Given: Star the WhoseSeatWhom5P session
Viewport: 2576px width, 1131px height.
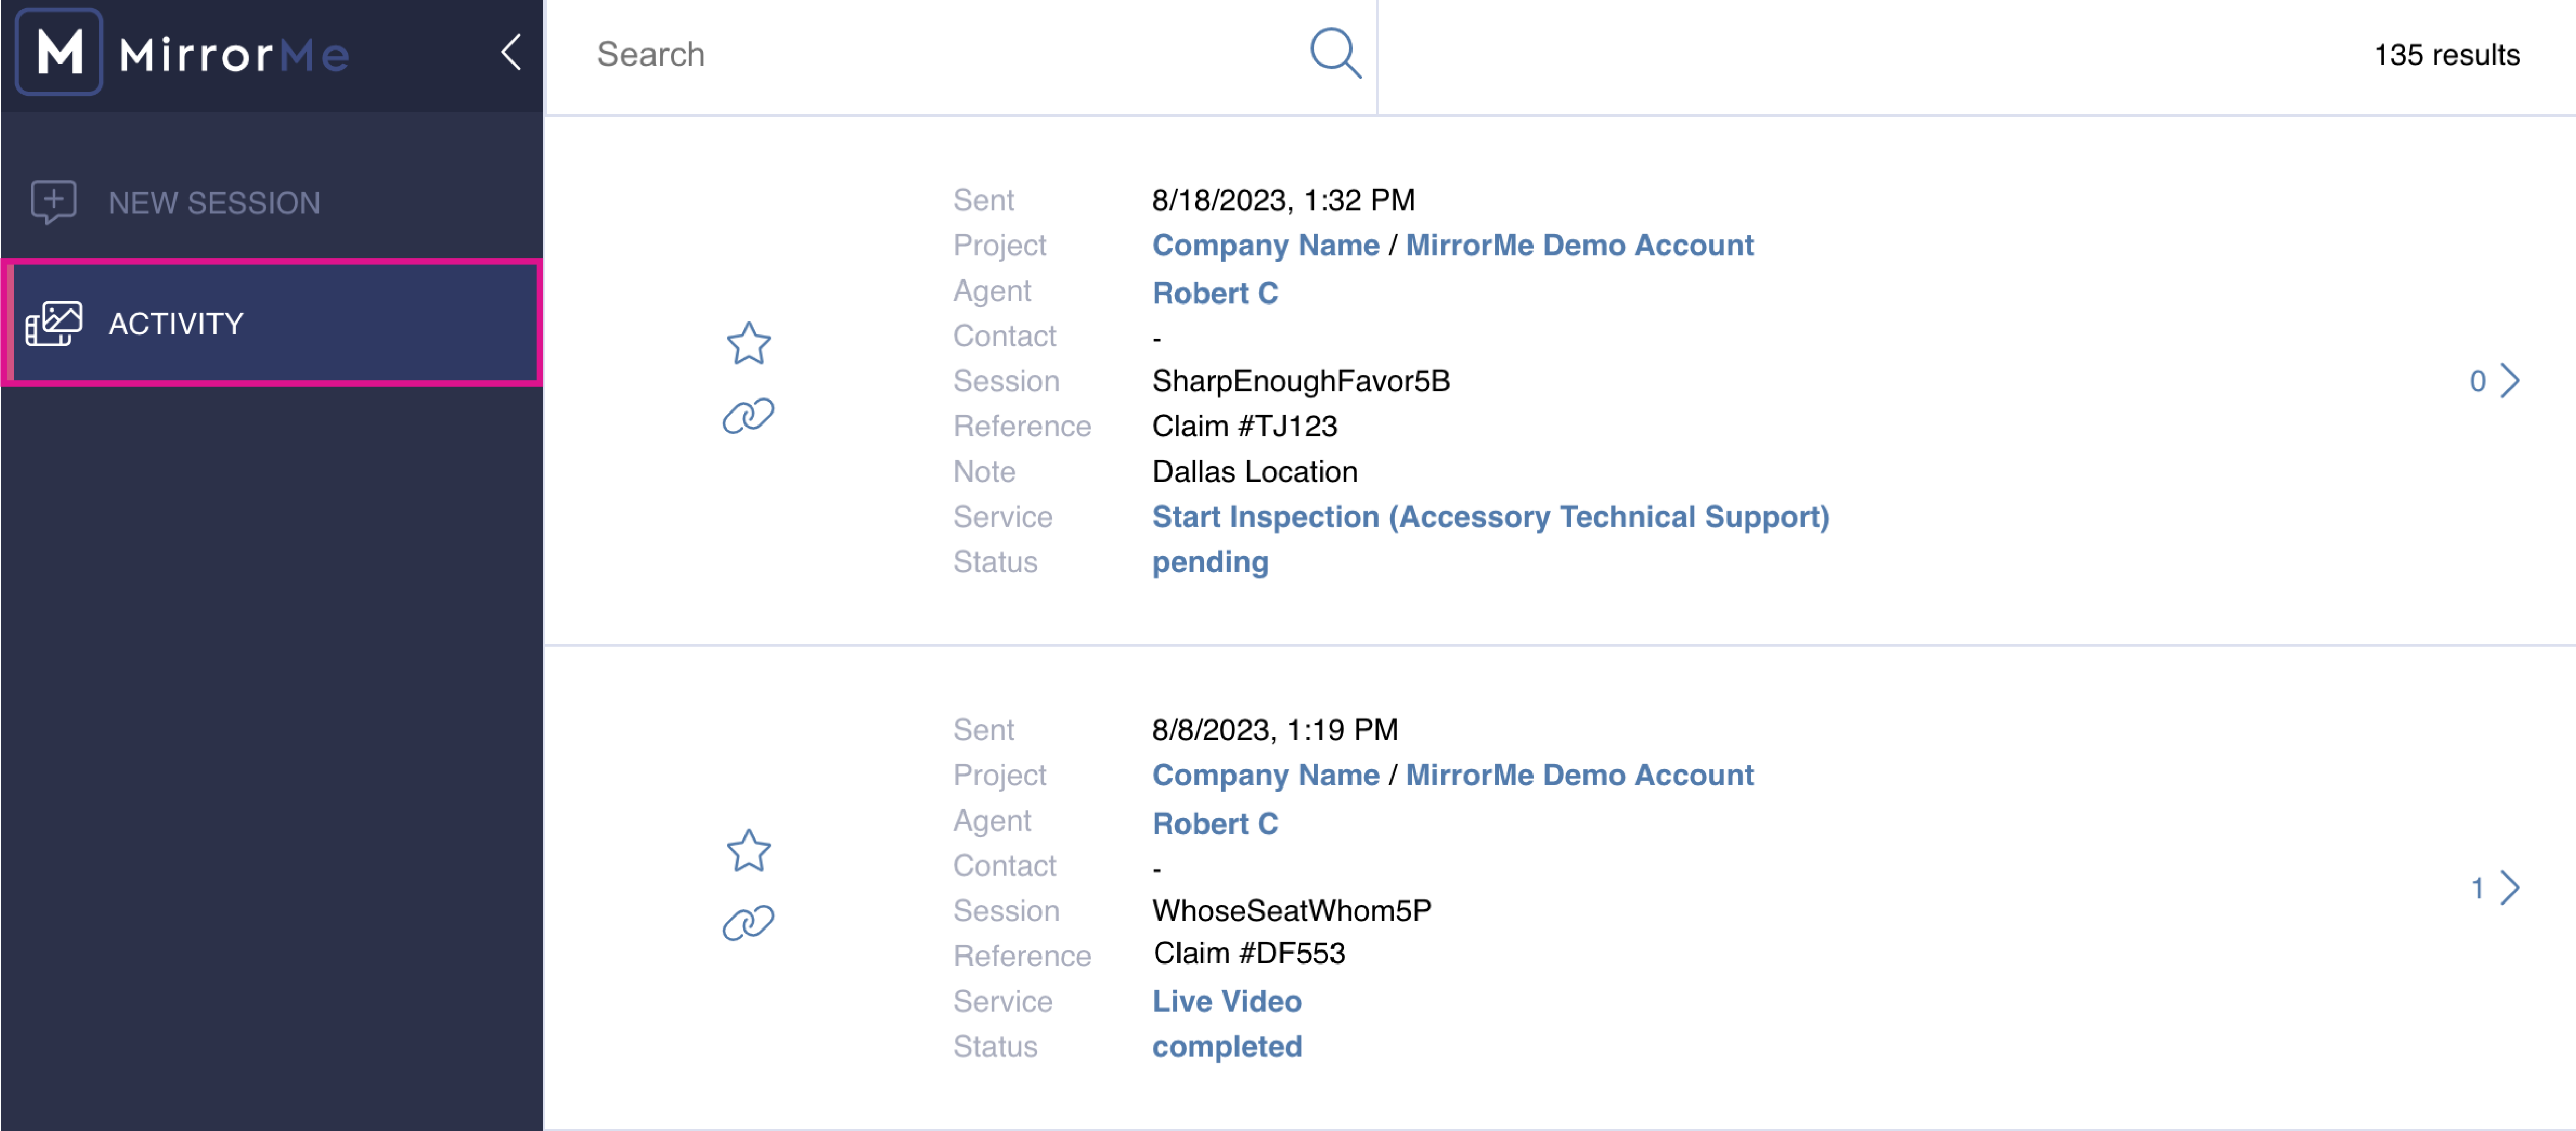Looking at the screenshot, I should [748, 851].
